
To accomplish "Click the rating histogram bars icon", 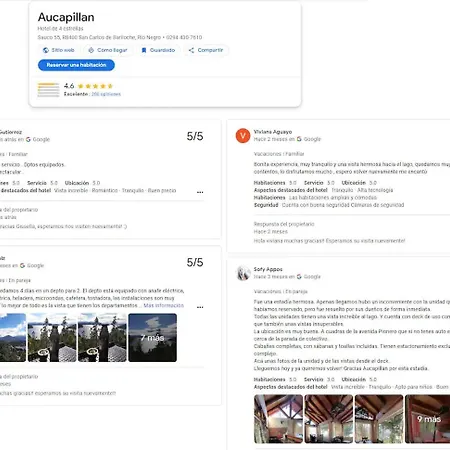I will (x=48, y=90).
